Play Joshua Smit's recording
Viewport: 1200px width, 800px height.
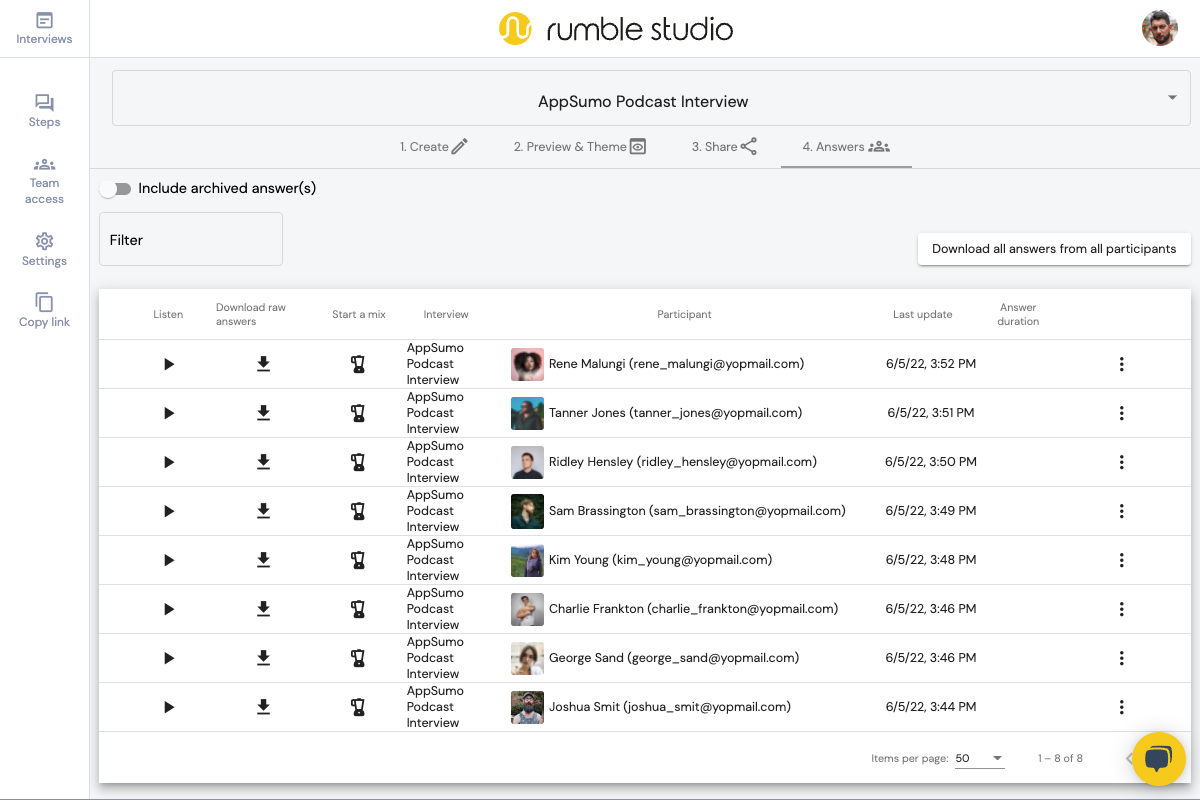(x=168, y=707)
